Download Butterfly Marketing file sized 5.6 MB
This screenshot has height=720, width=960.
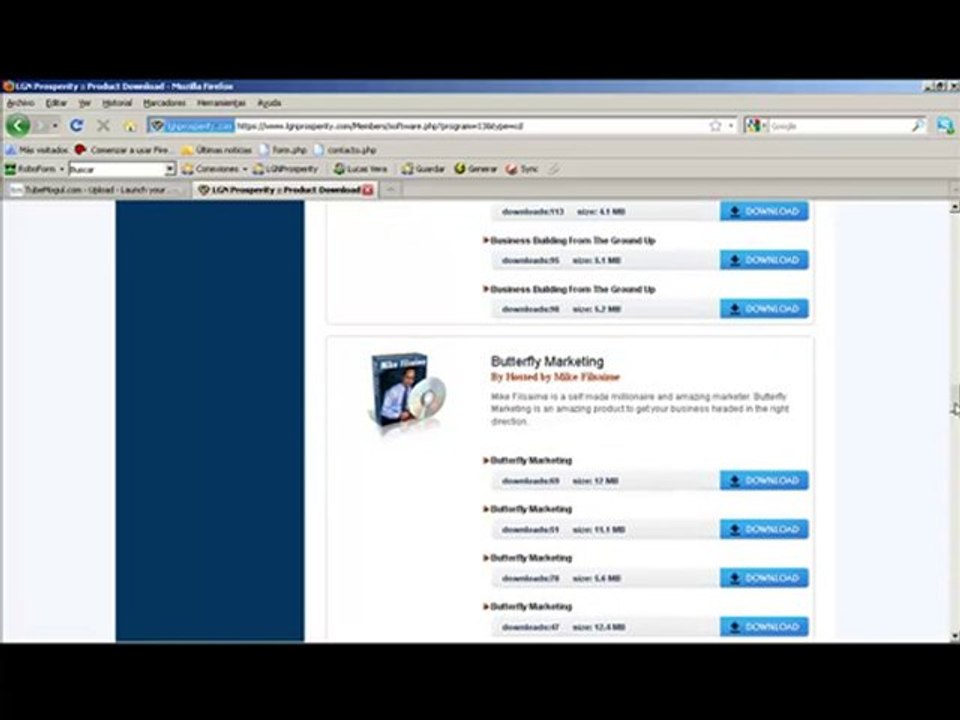(x=764, y=578)
